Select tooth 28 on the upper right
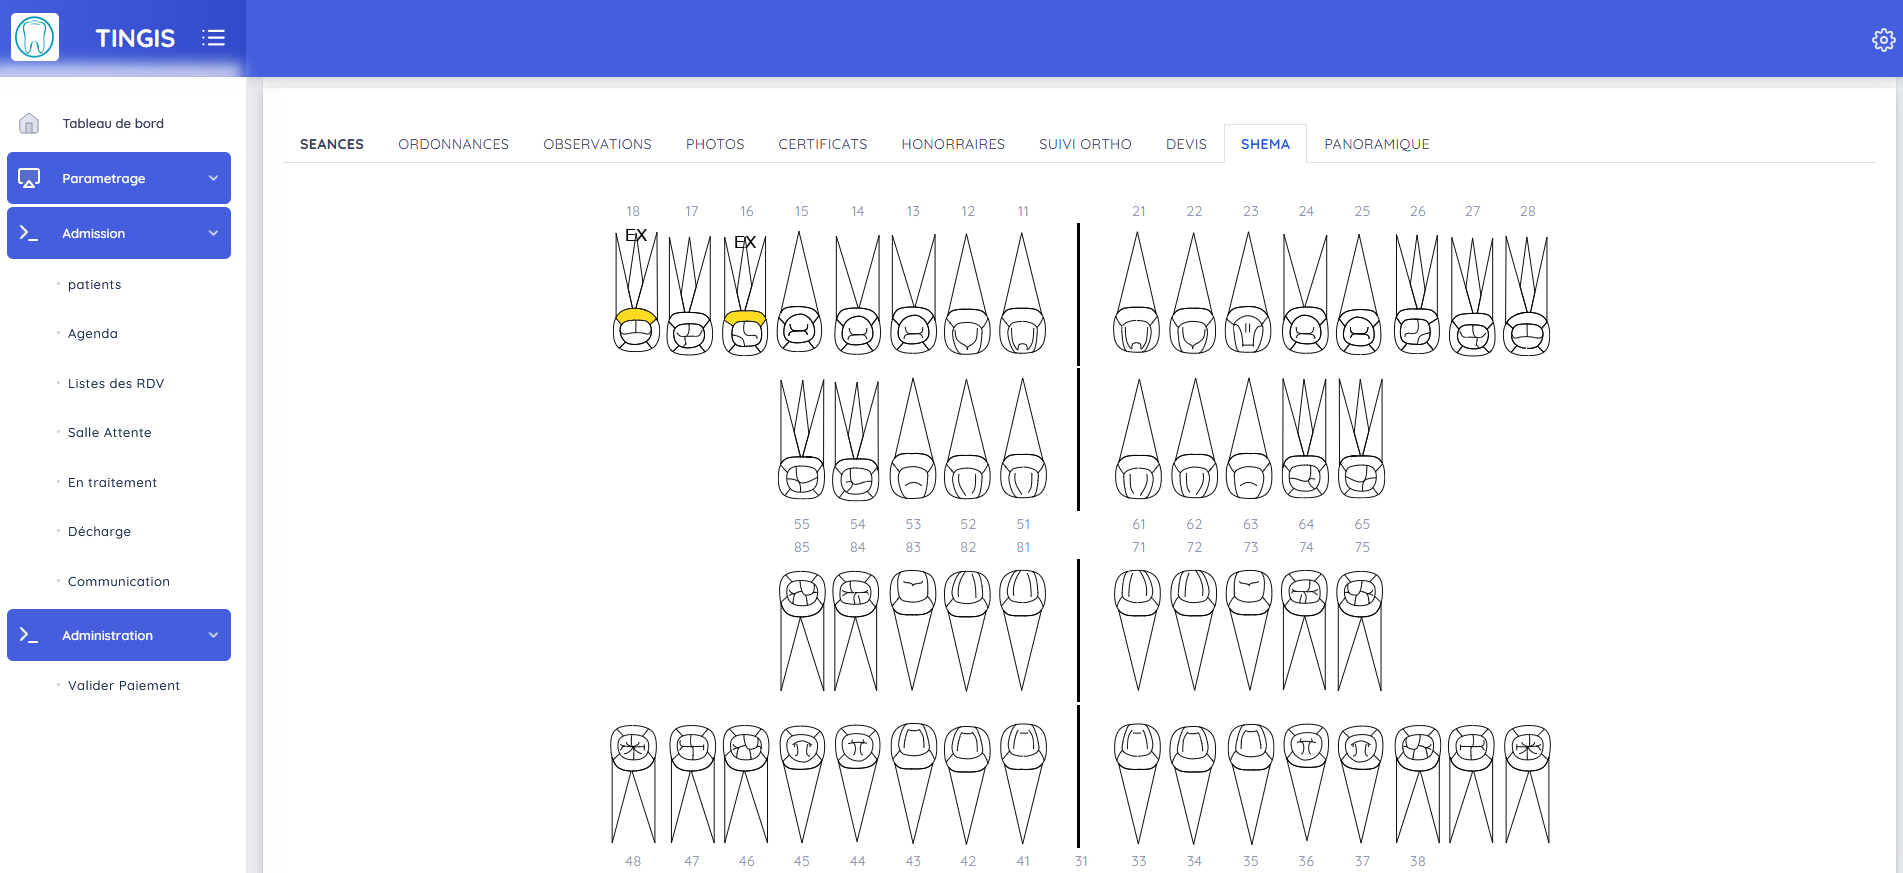The height and width of the screenshot is (873, 1903). pyautogui.click(x=1526, y=297)
